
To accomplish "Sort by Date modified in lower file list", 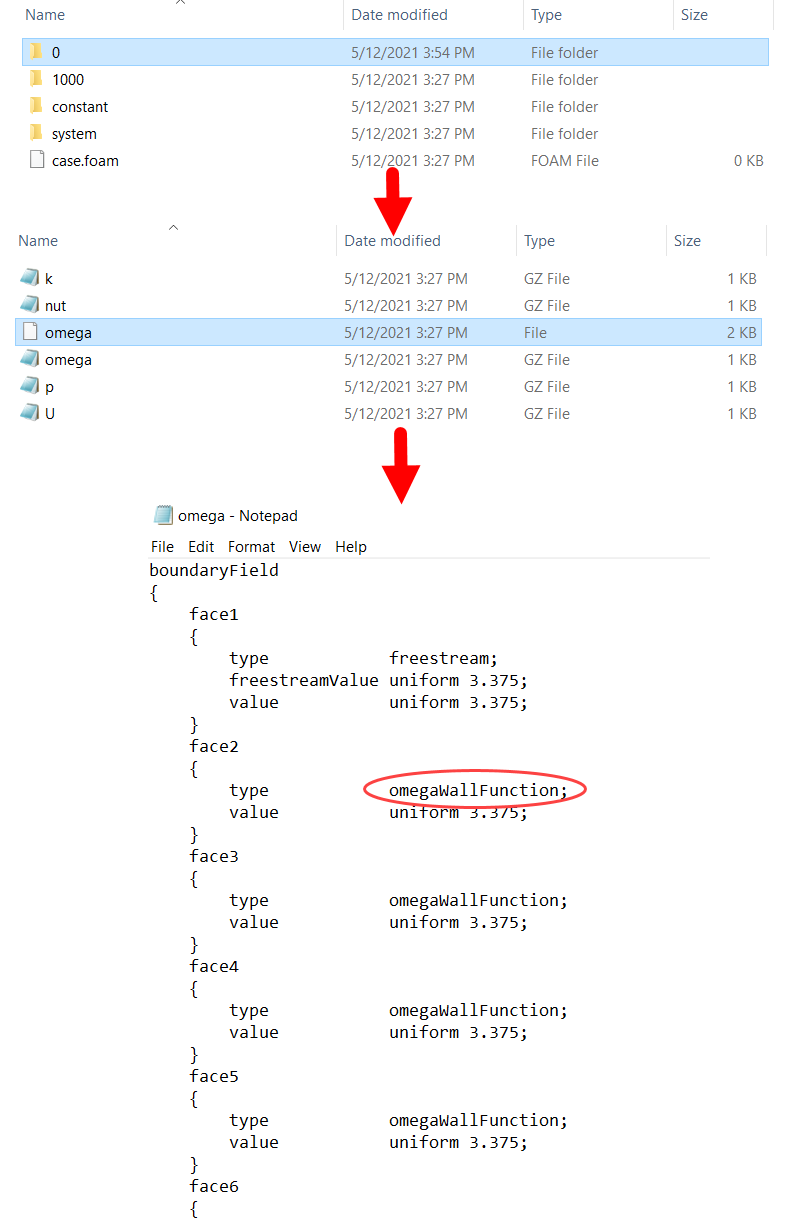I will coord(392,241).
